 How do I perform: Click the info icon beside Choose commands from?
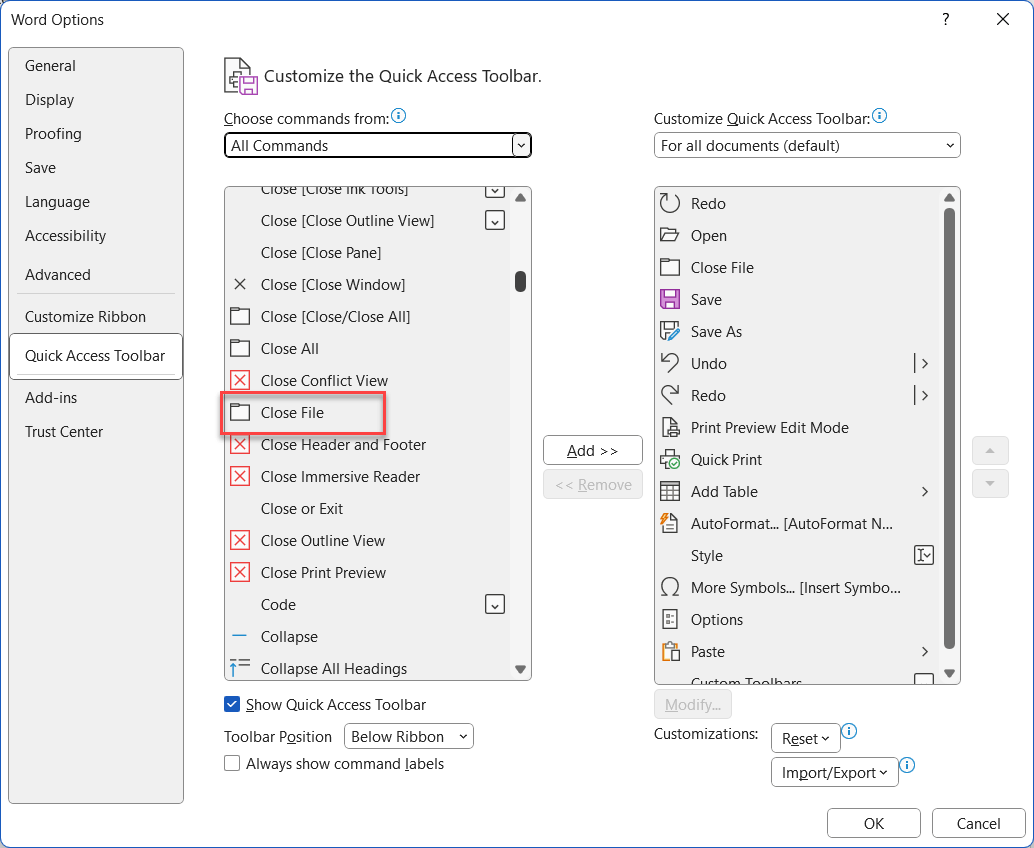[x=398, y=116]
